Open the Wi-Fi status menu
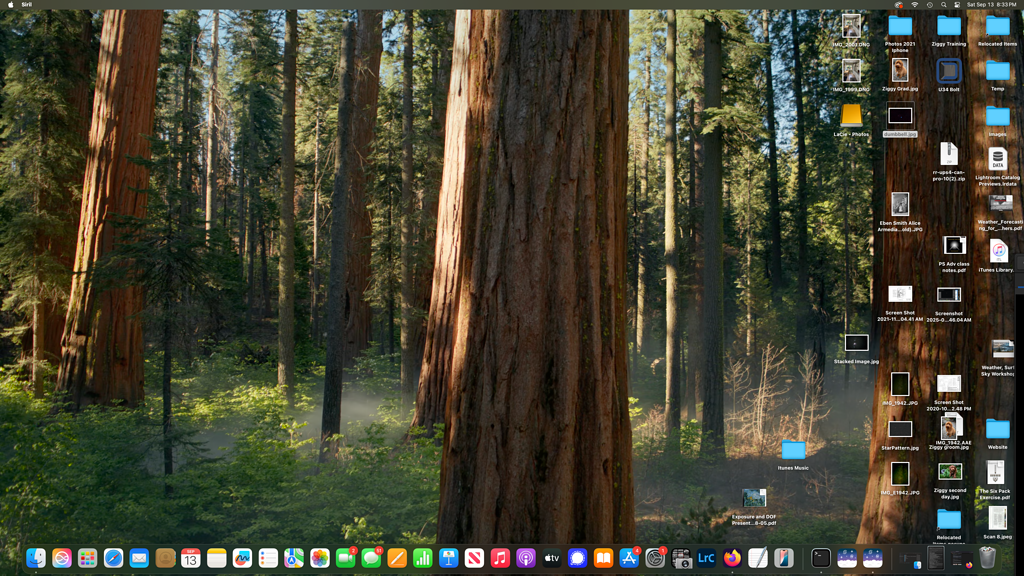 click(x=915, y=5)
